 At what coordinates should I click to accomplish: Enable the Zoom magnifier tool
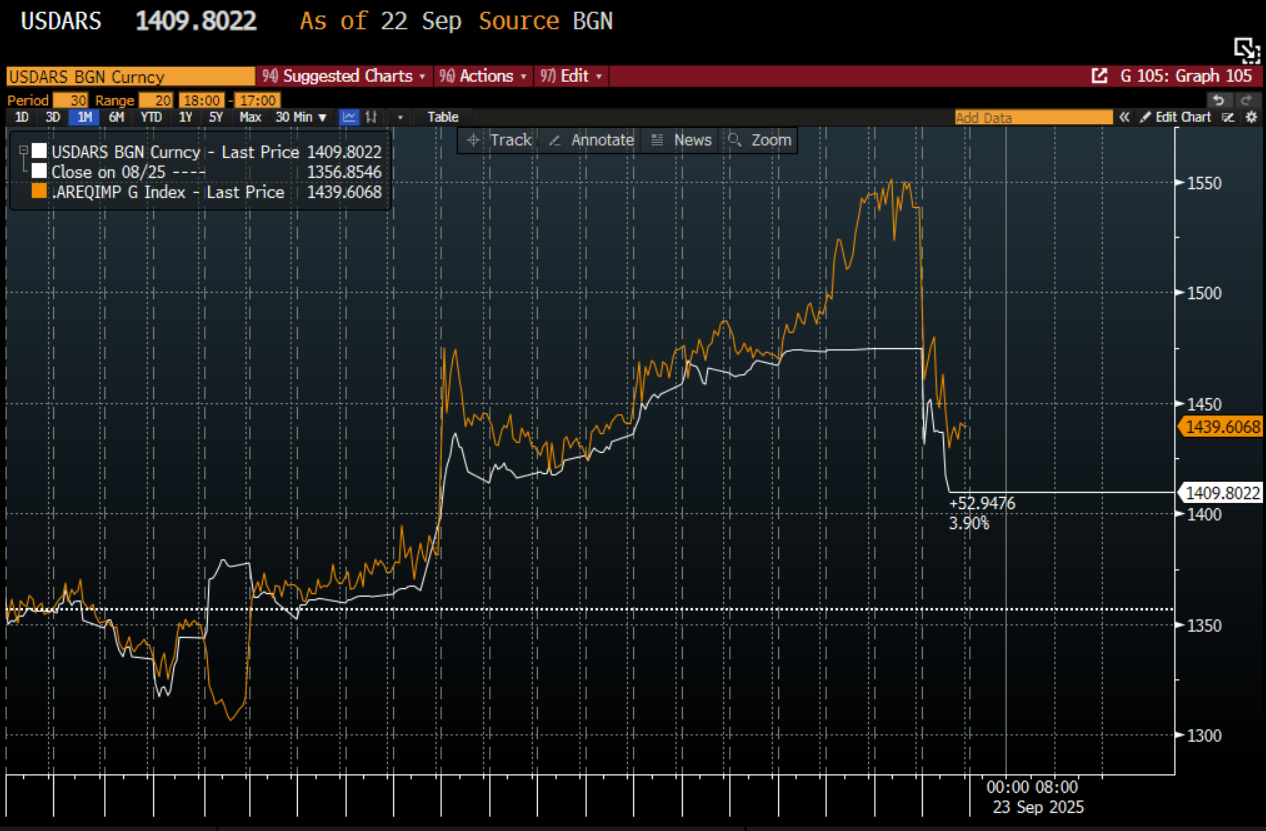(x=759, y=140)
